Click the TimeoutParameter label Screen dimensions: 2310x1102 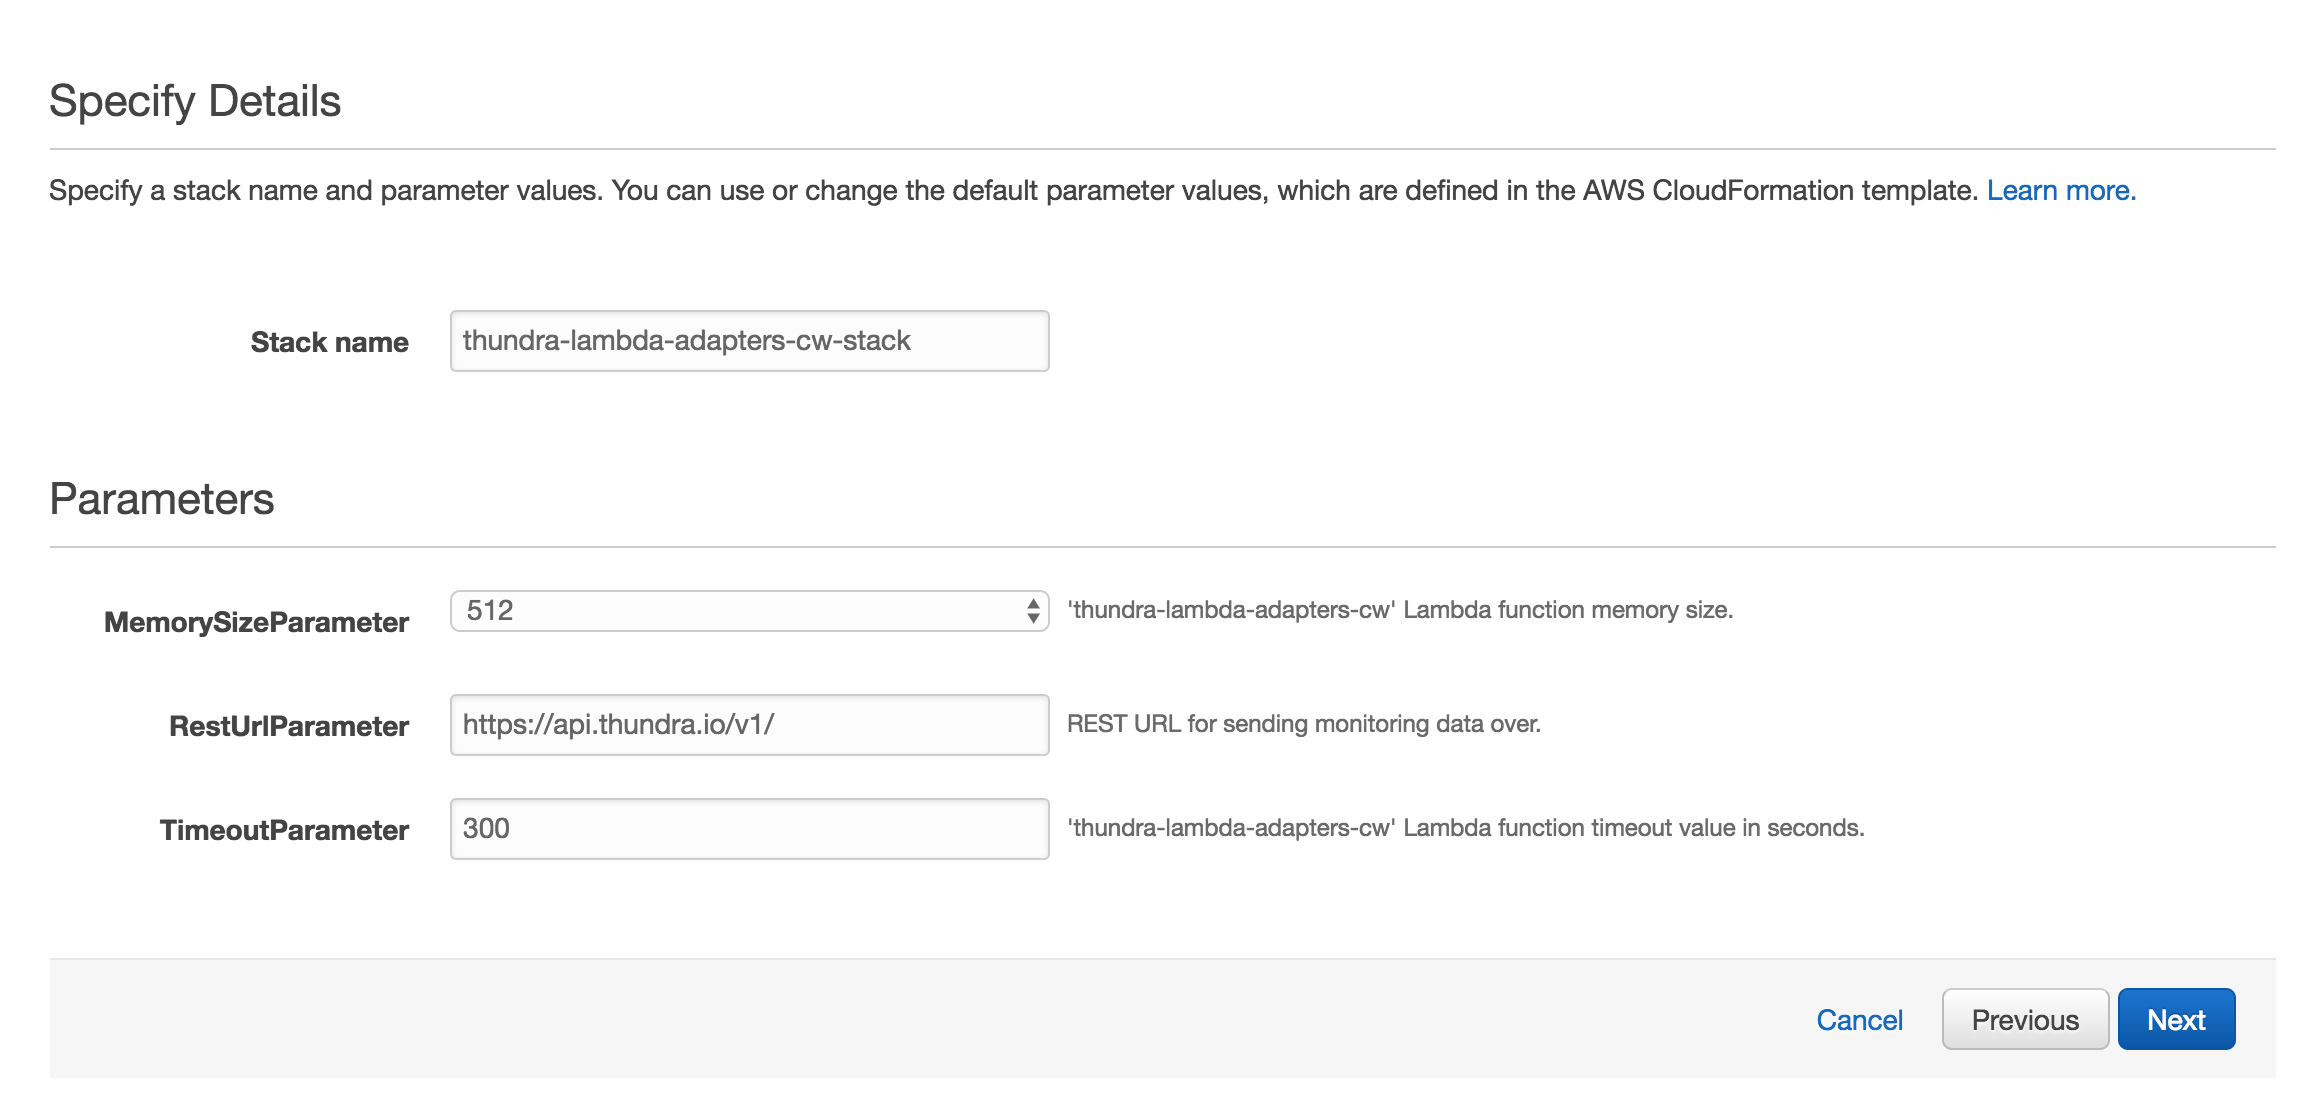(x=284, y=830)
